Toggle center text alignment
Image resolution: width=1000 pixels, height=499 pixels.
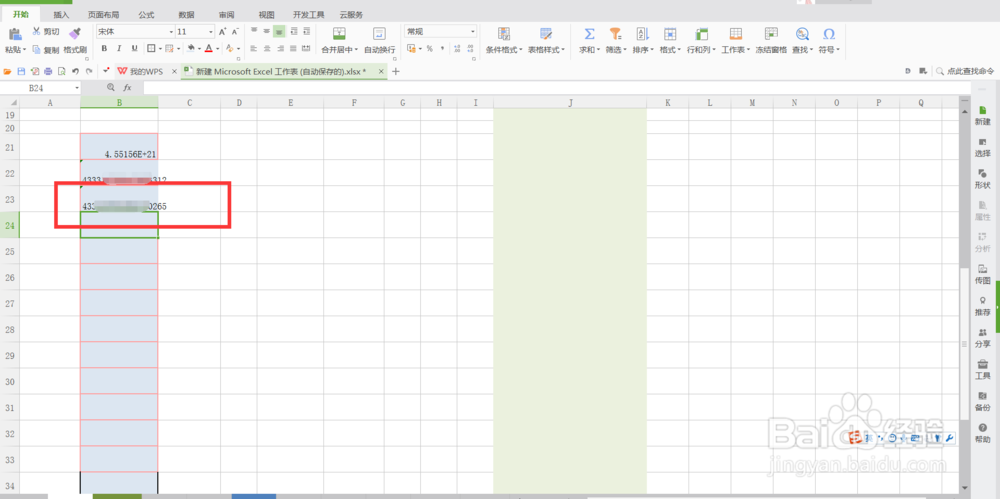pos(267,48)
